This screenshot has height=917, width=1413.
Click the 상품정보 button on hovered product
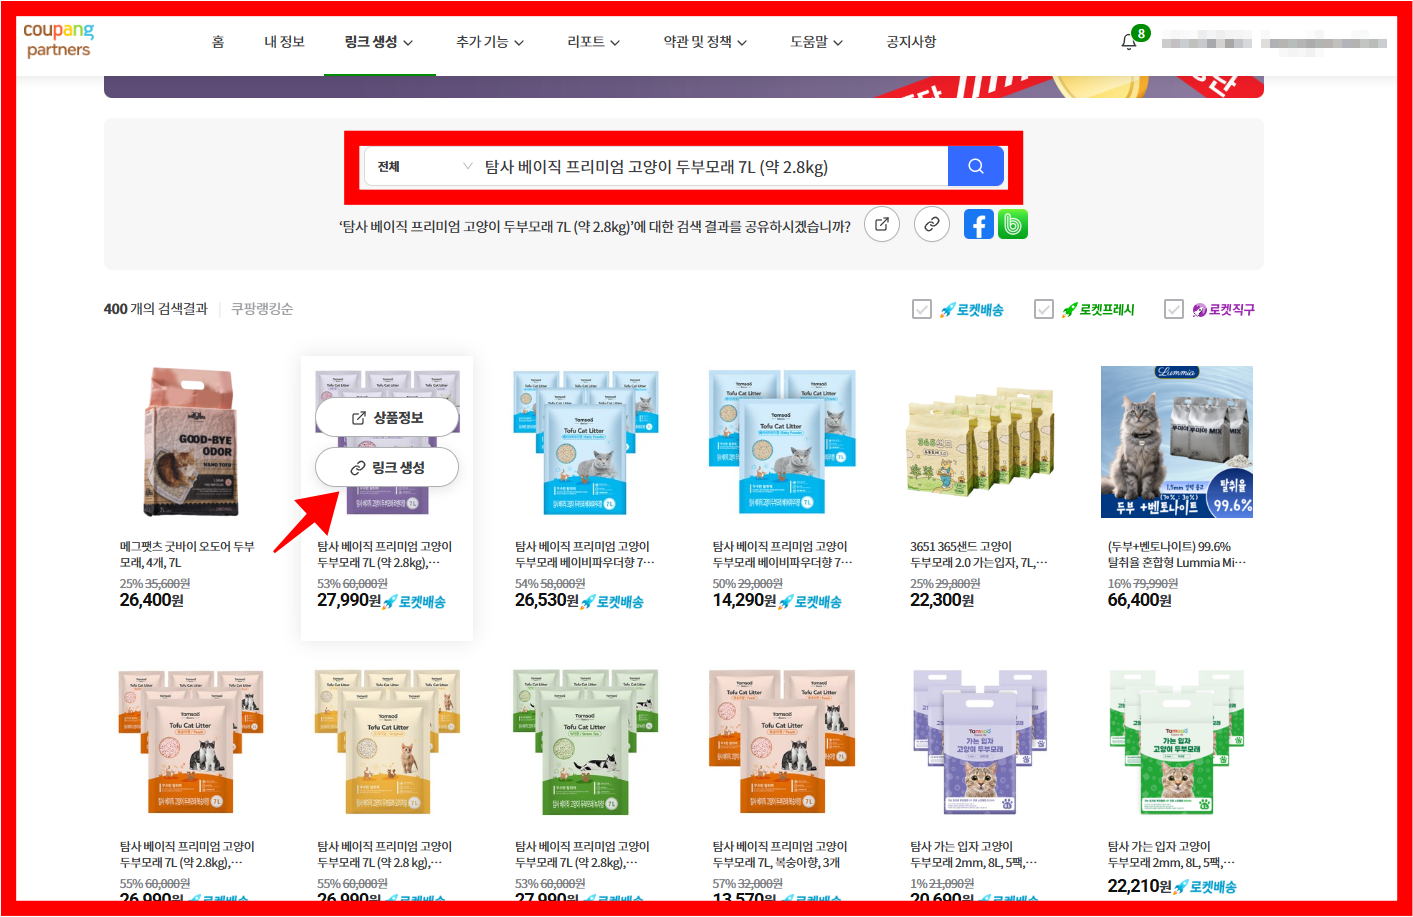[x=387, y=417]
